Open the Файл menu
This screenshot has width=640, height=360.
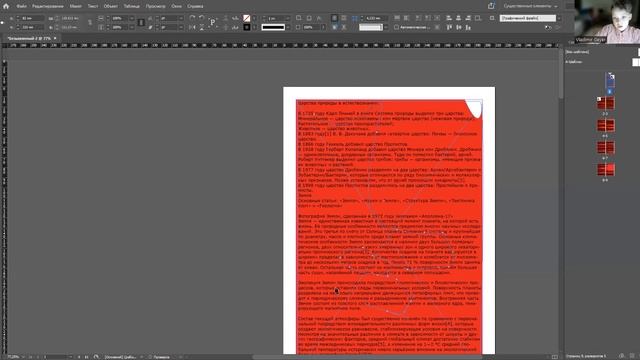[22, 7]
